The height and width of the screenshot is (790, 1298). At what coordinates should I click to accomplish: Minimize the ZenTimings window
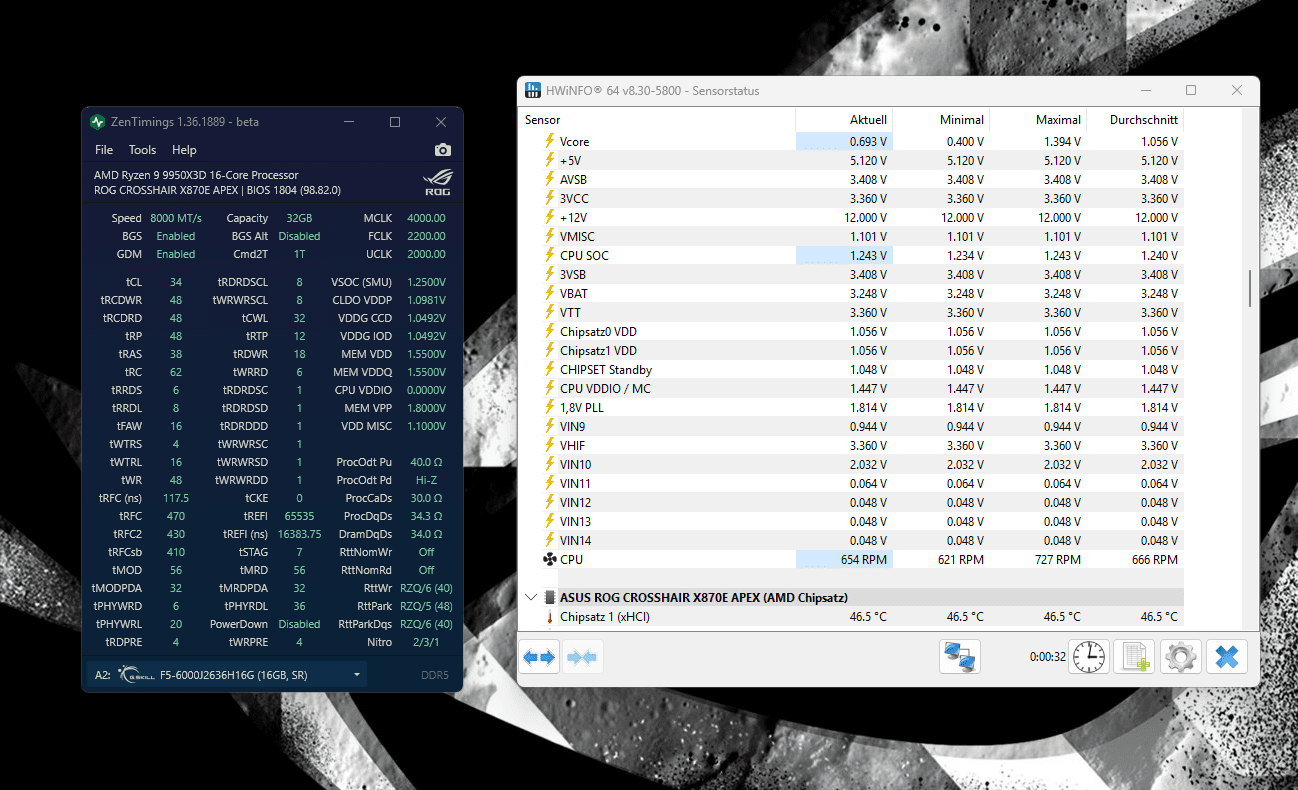(x=349, y=122)
